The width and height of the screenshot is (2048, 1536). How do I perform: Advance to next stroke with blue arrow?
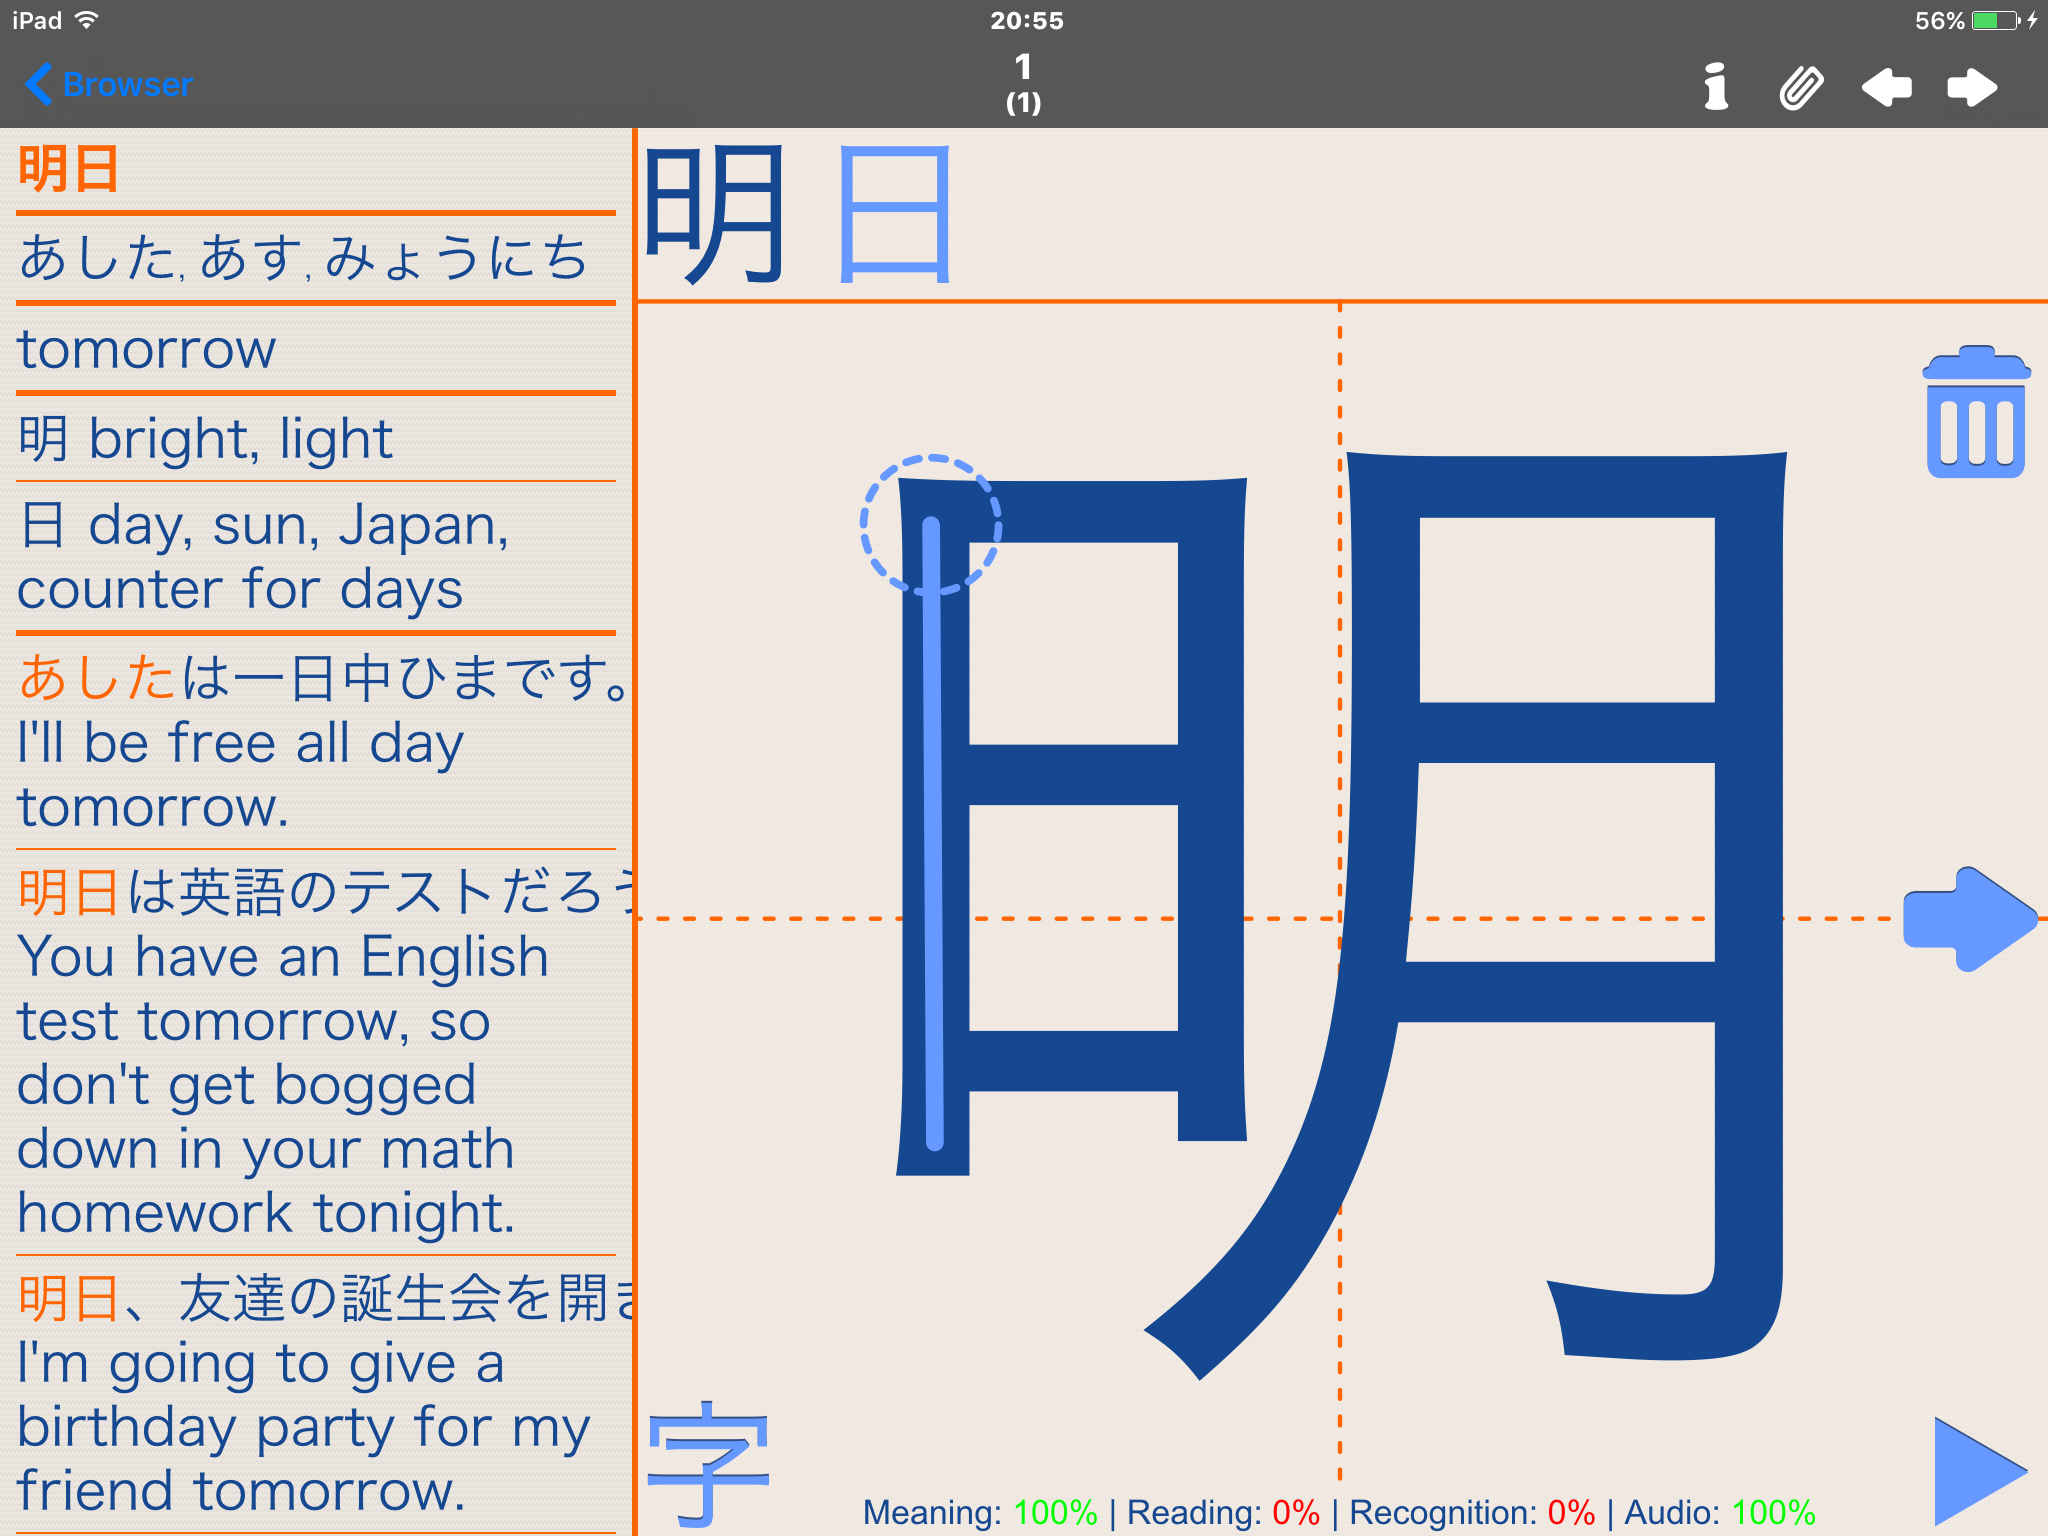(1968, 919)
